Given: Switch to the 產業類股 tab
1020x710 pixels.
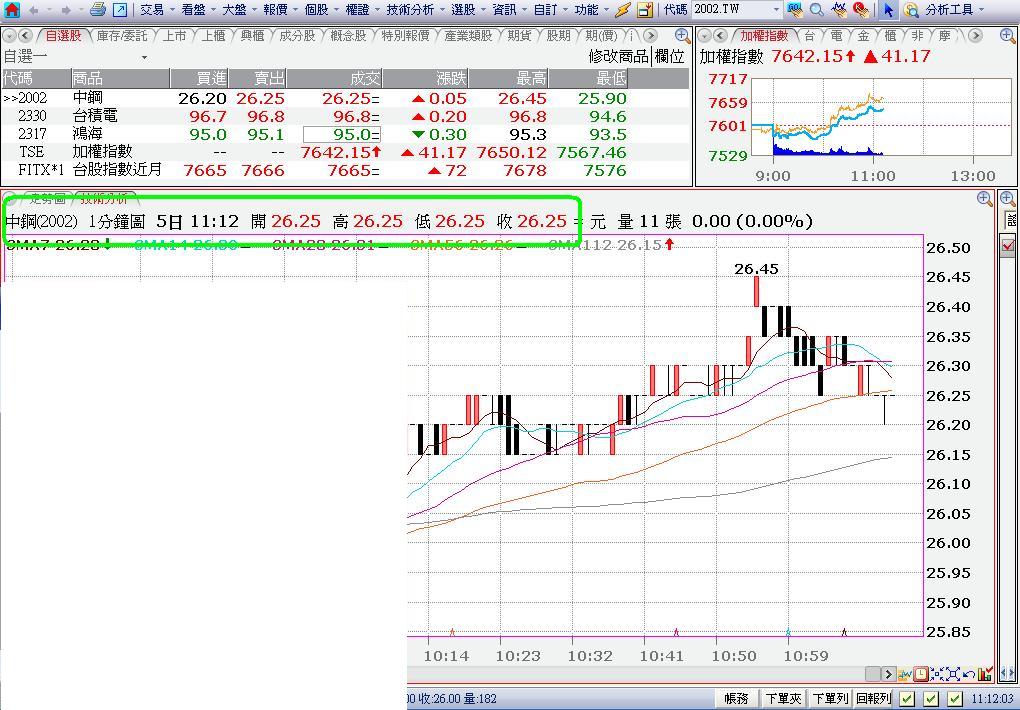Looking at the screenshot, I should point(468,36).
